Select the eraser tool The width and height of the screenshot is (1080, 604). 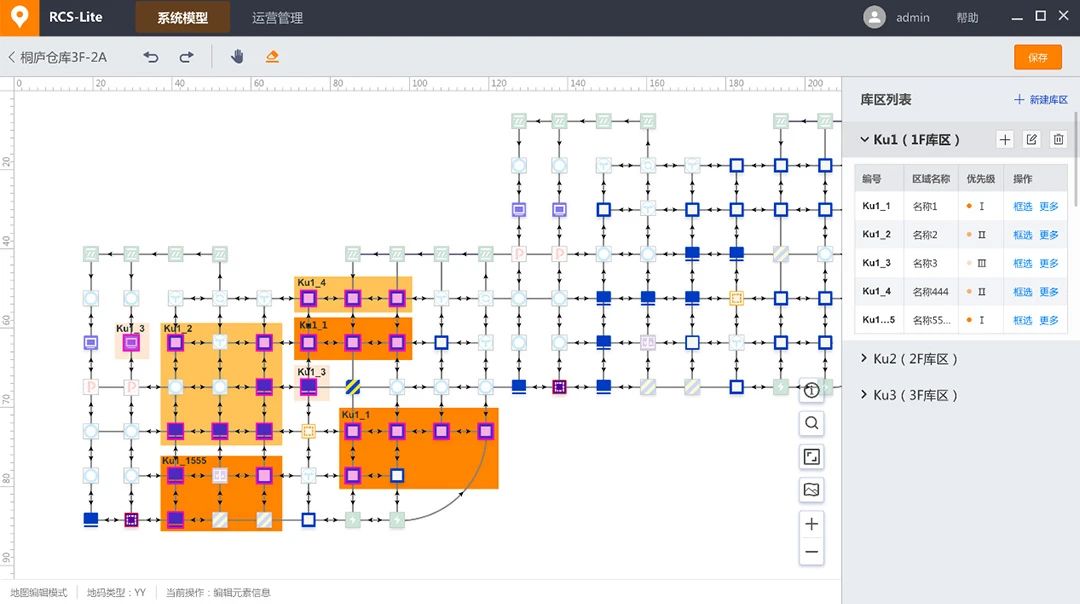[272, 57]
